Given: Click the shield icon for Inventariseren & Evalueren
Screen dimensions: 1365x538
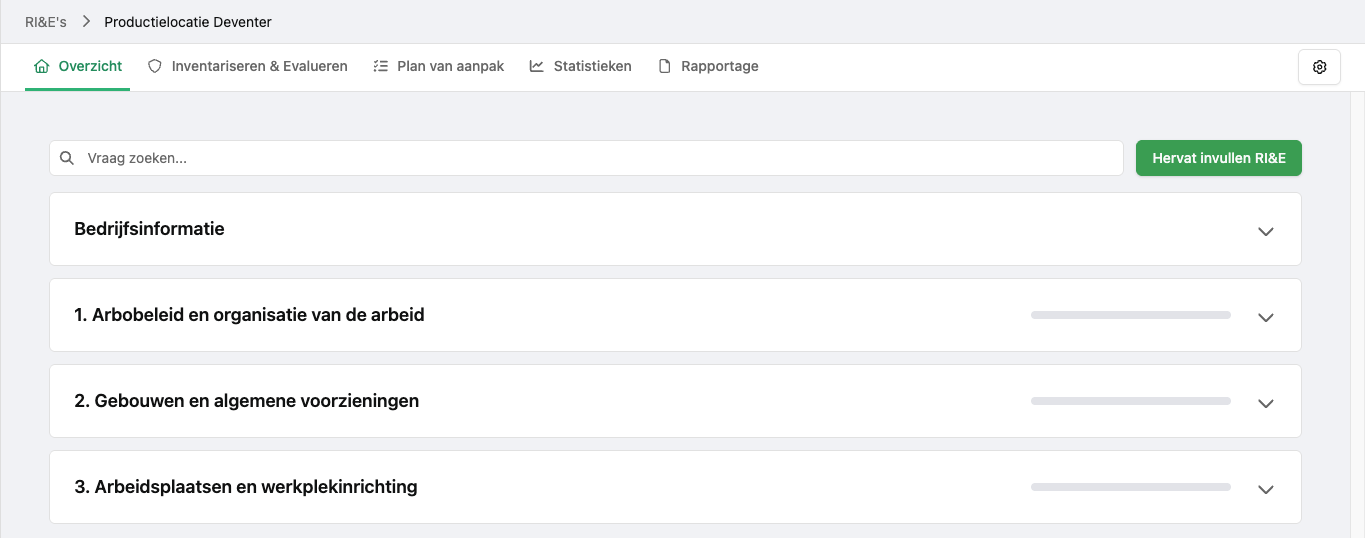Looking at the screenshot, I should (x=155, y=67).
